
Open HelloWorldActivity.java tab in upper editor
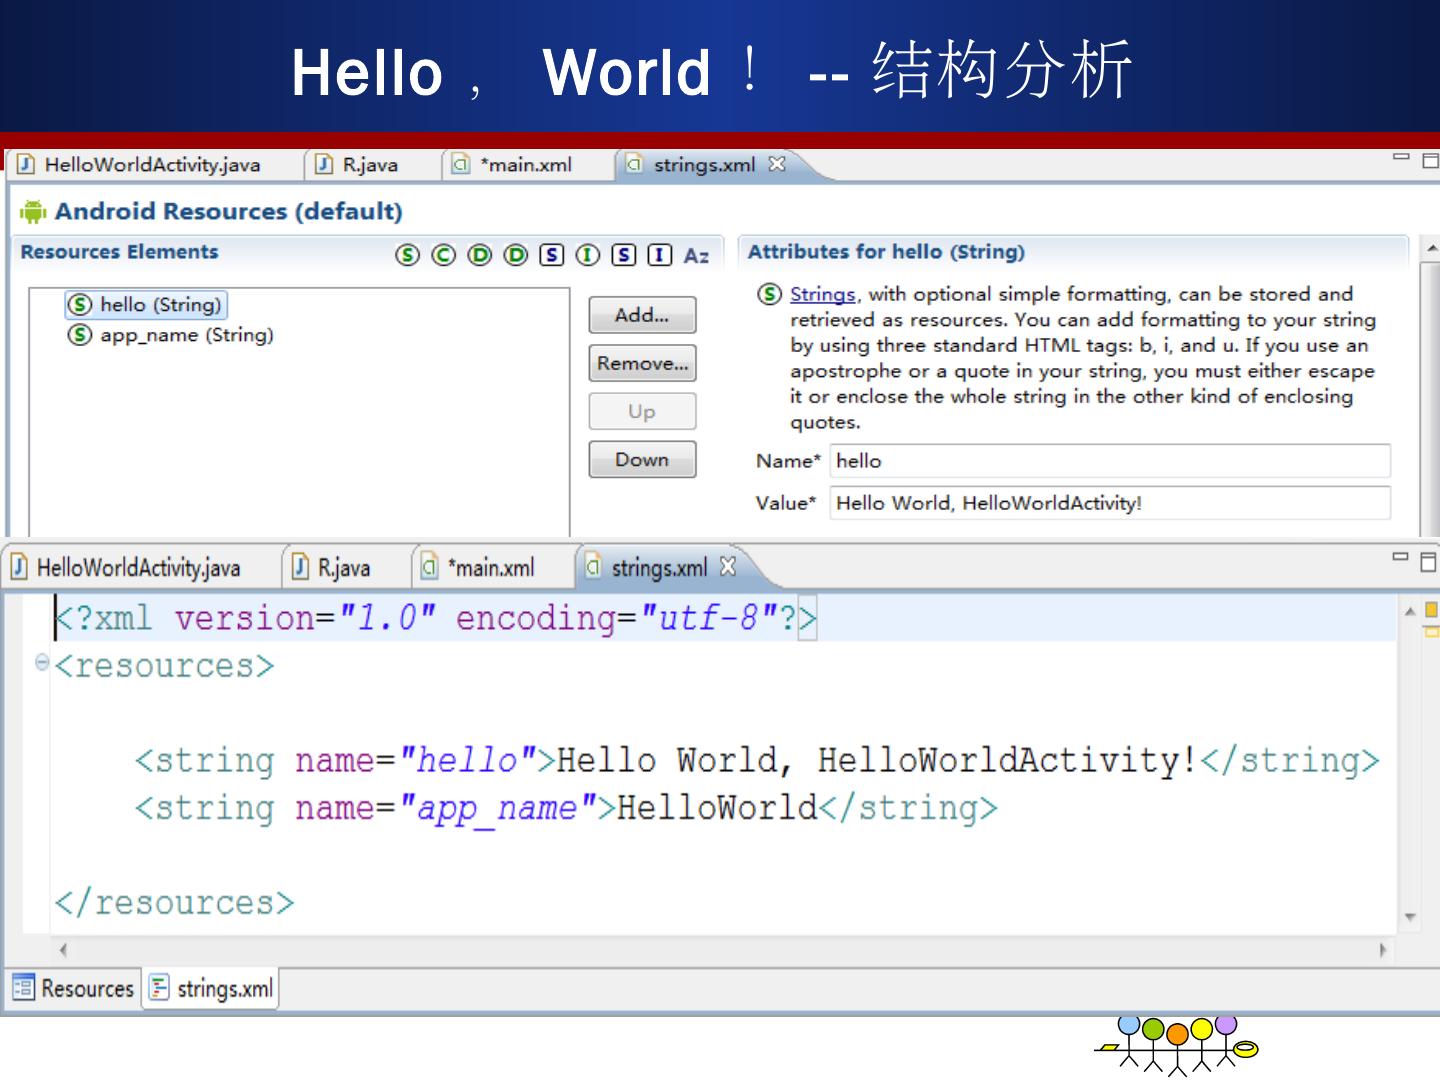152,165
